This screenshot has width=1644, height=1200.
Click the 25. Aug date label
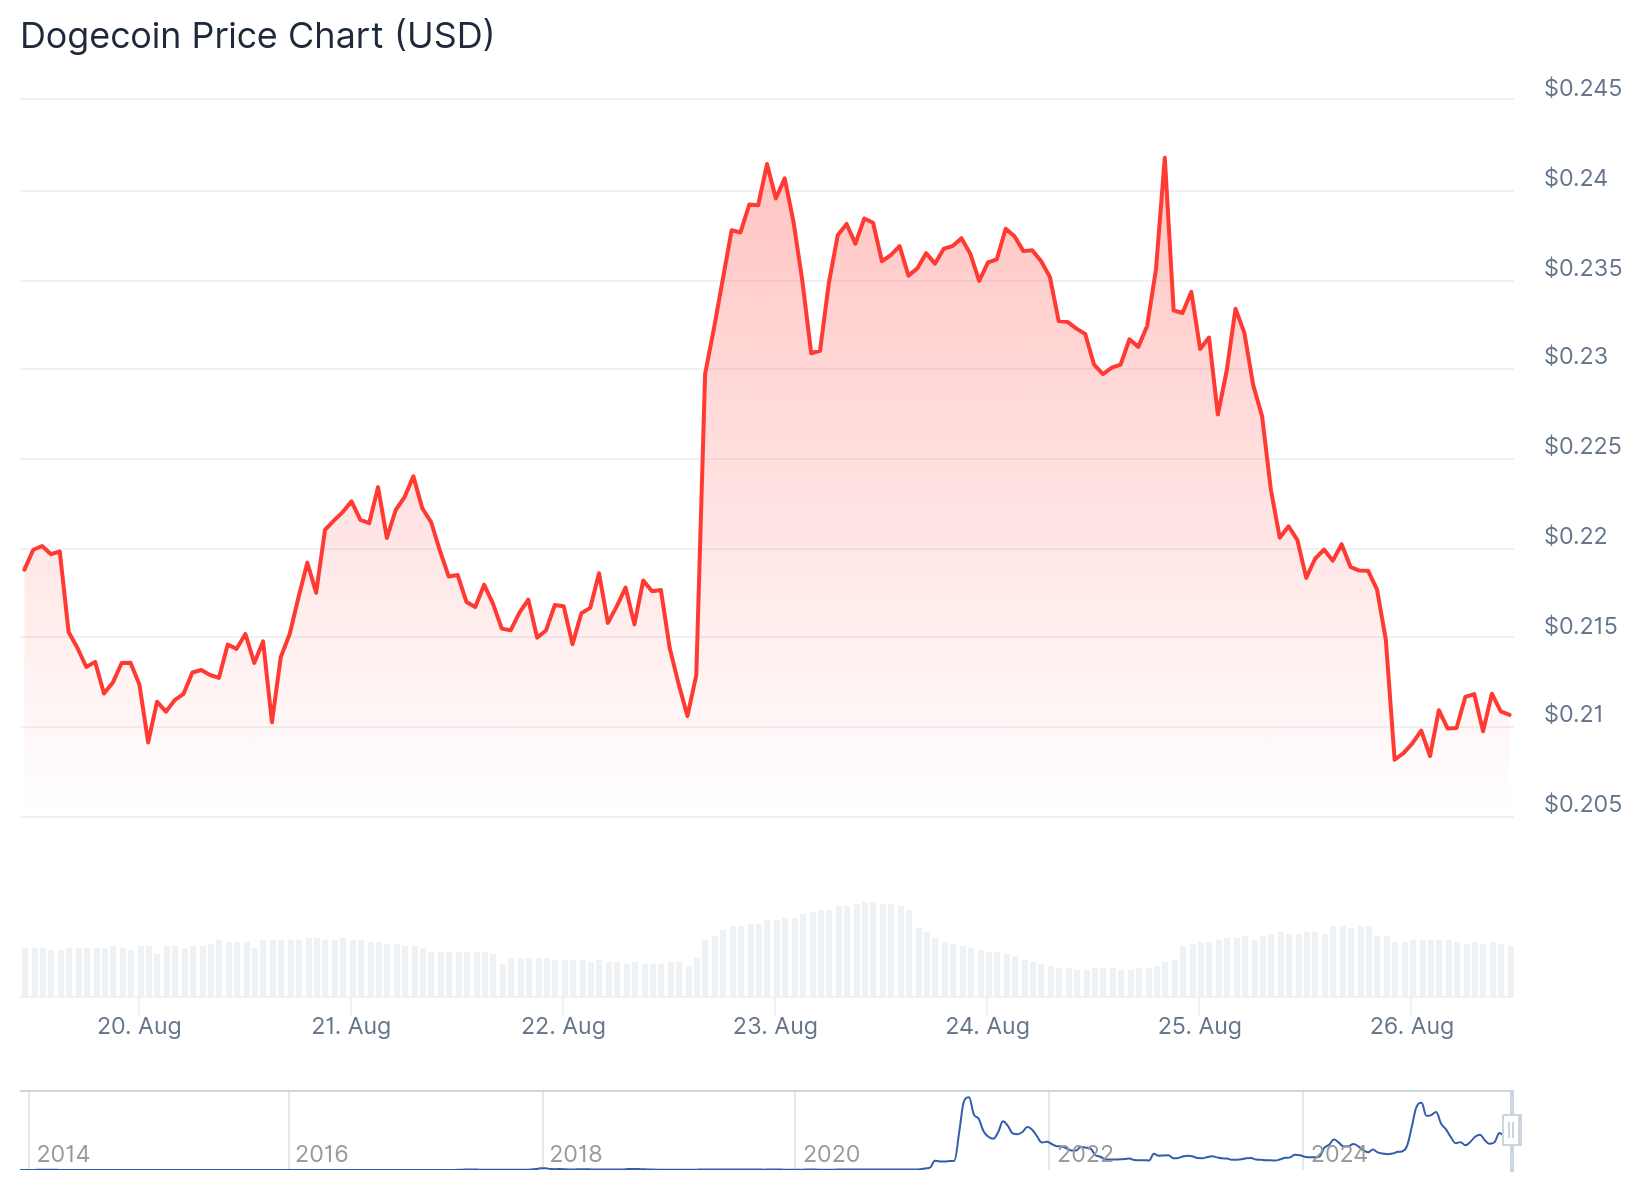1199,1026
